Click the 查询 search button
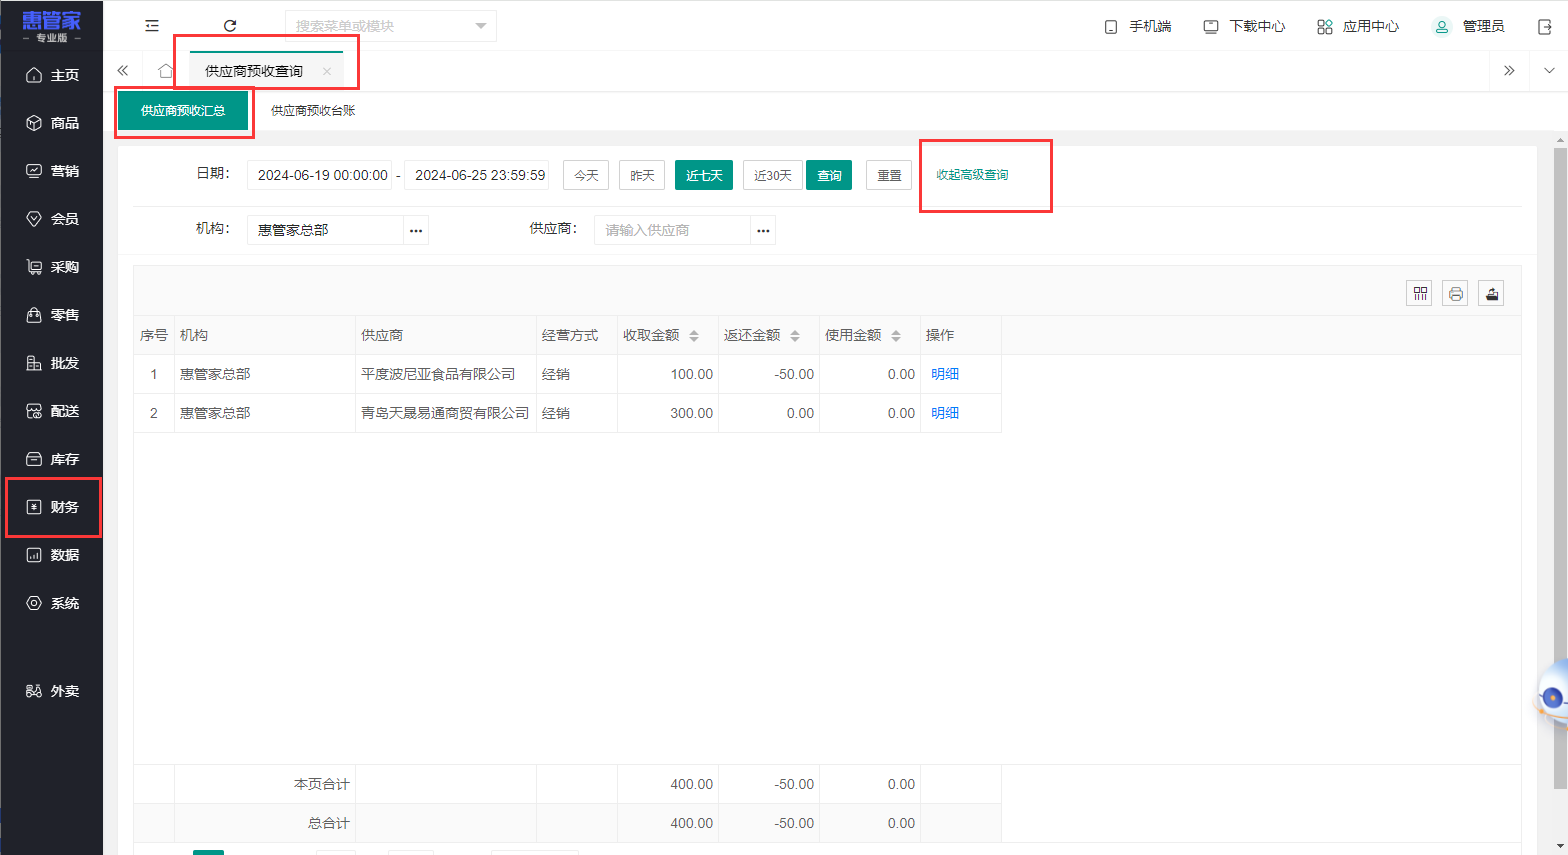Image resolution: width=1568 pixels, height=855 pixels. [x=829, y=175]
